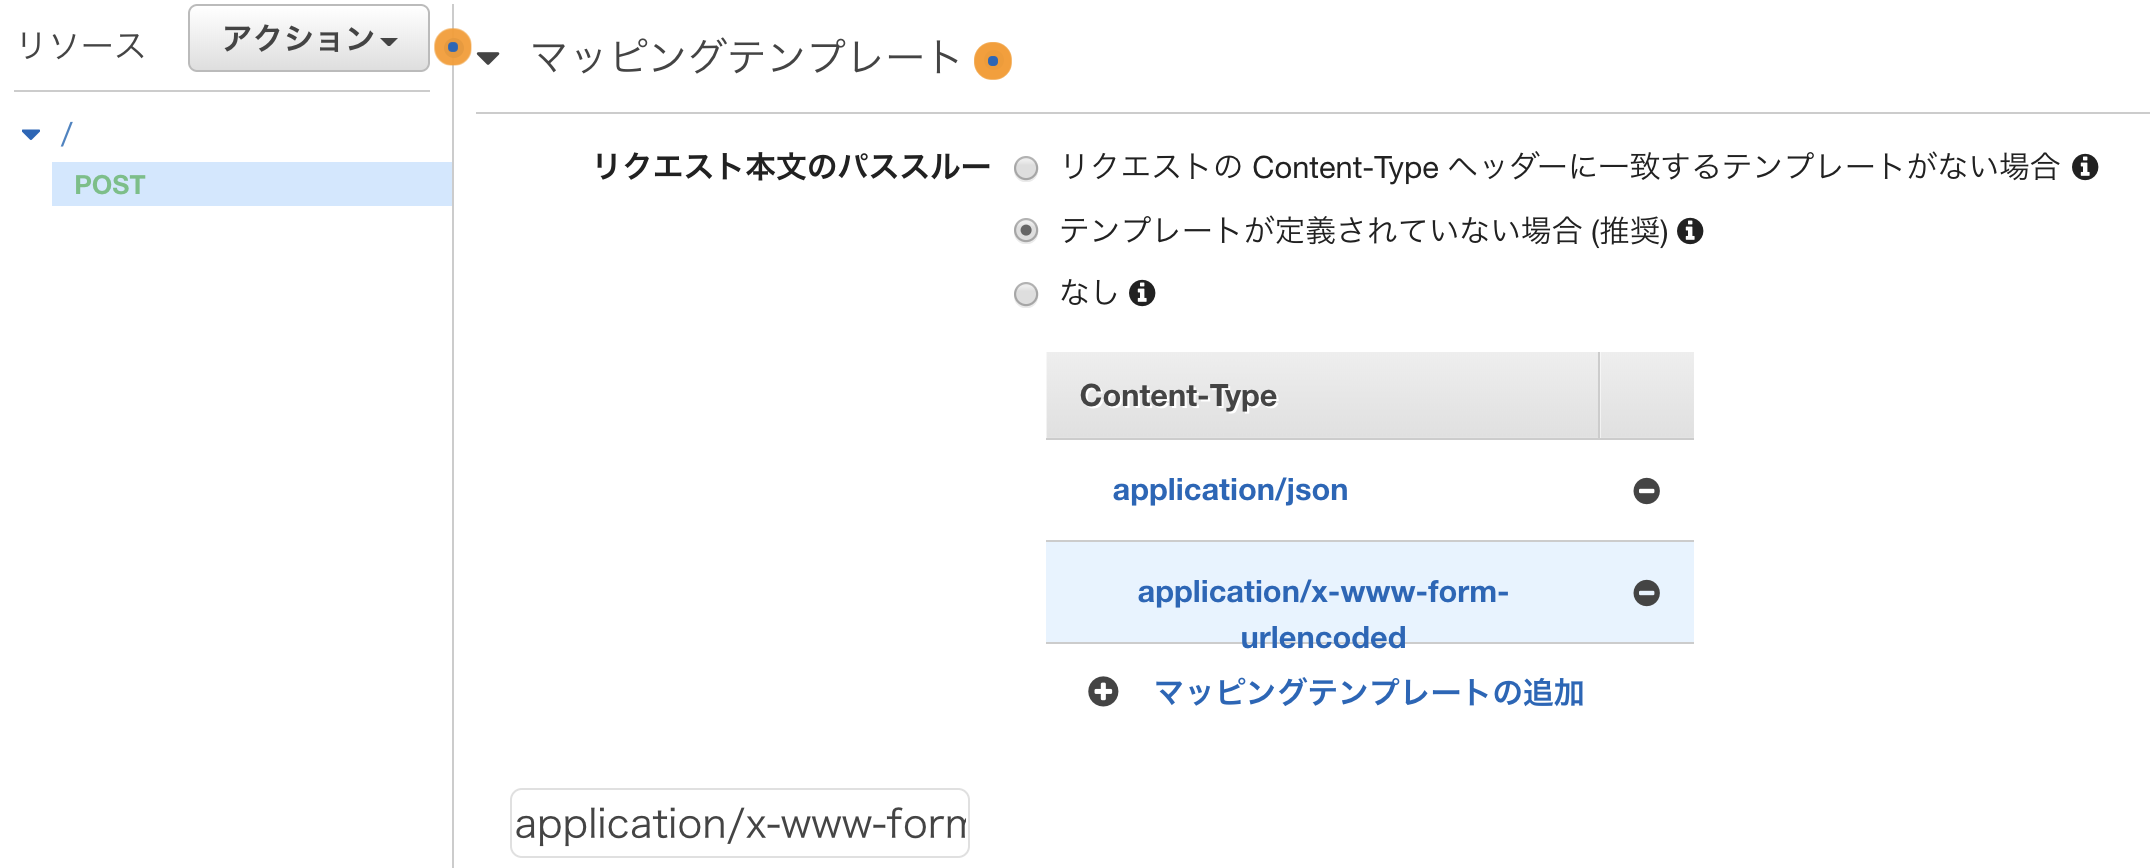This screenshot has height=868, width=2150.
Task: Click the info icon next to なし
Action: point(1142,293)
